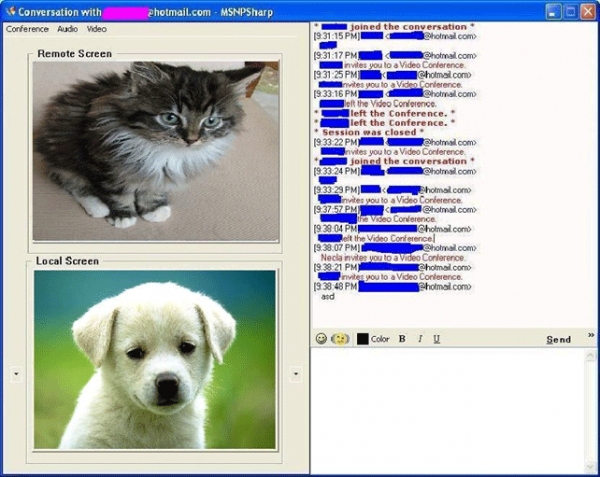The image size is (600, 477).
Task: Click the Send button
Action: point(558,339)
